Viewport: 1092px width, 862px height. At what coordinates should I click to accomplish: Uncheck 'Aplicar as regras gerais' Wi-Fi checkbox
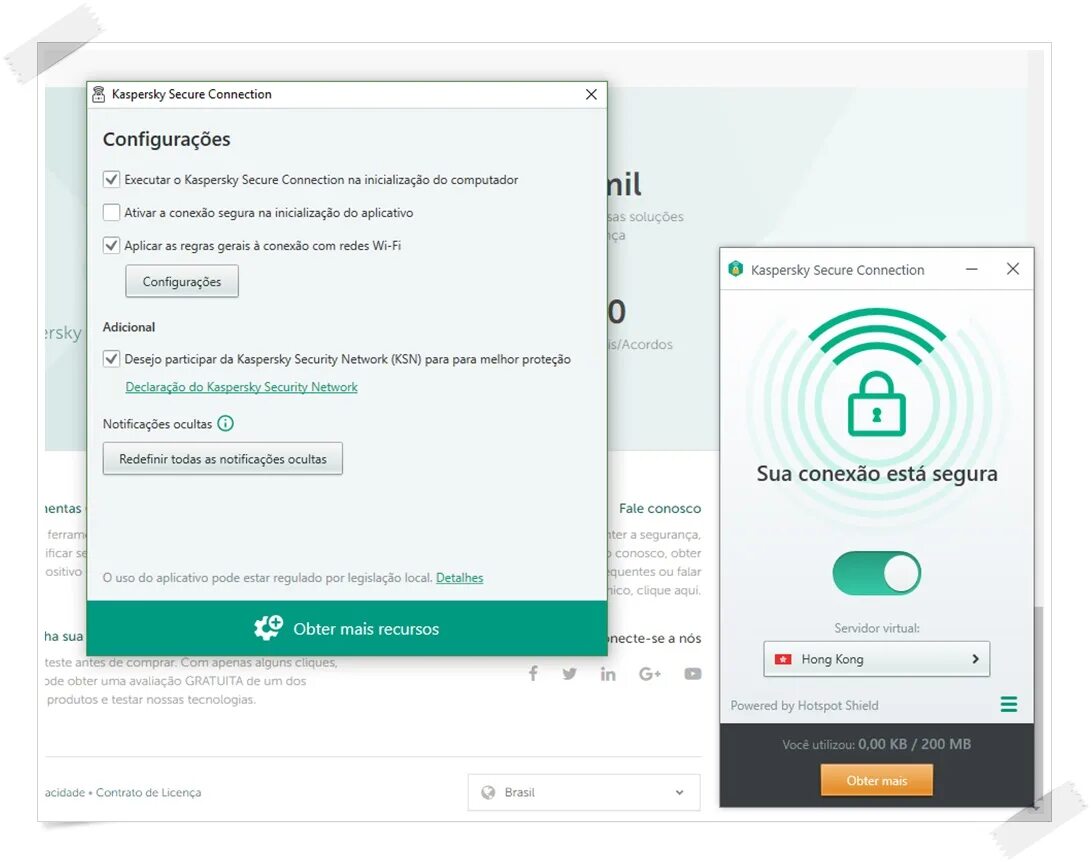[x=111, y=245]
